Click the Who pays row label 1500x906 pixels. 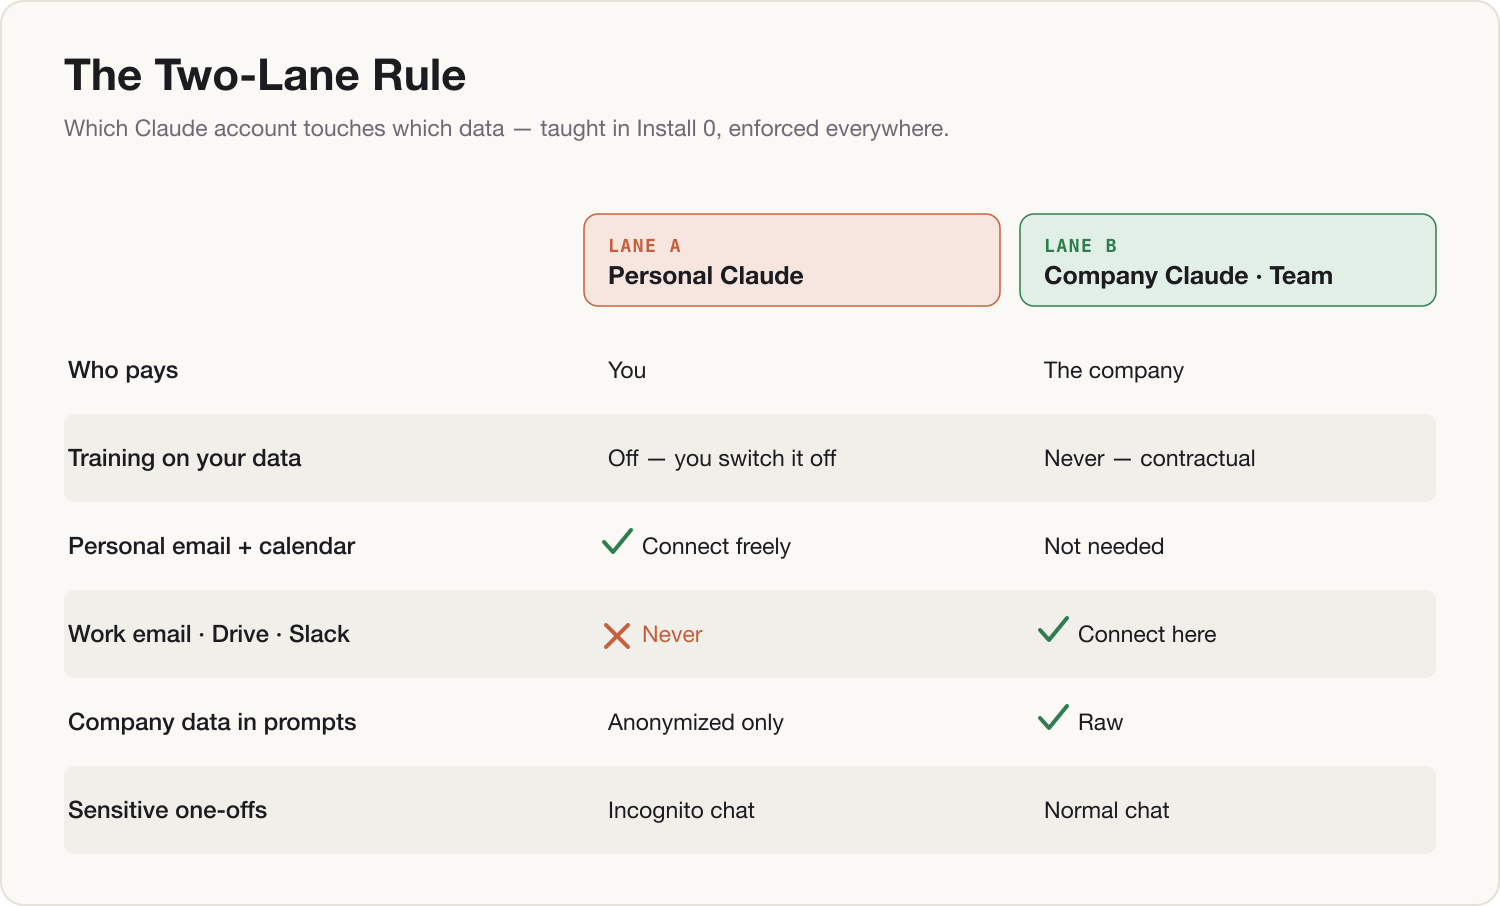click(123, 370)
